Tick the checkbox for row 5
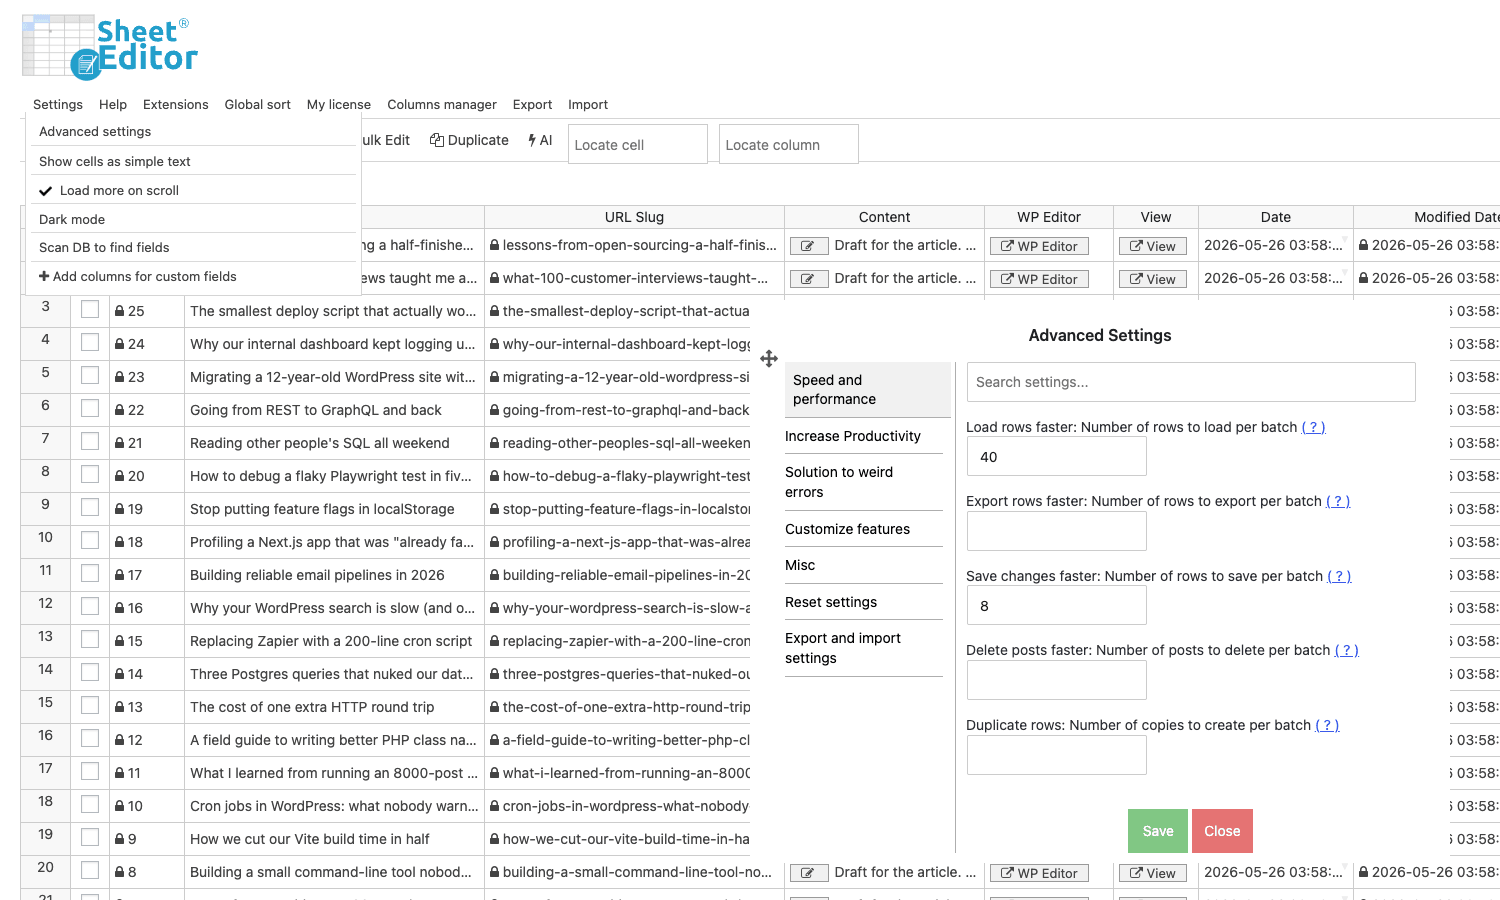 click(90, 376)
